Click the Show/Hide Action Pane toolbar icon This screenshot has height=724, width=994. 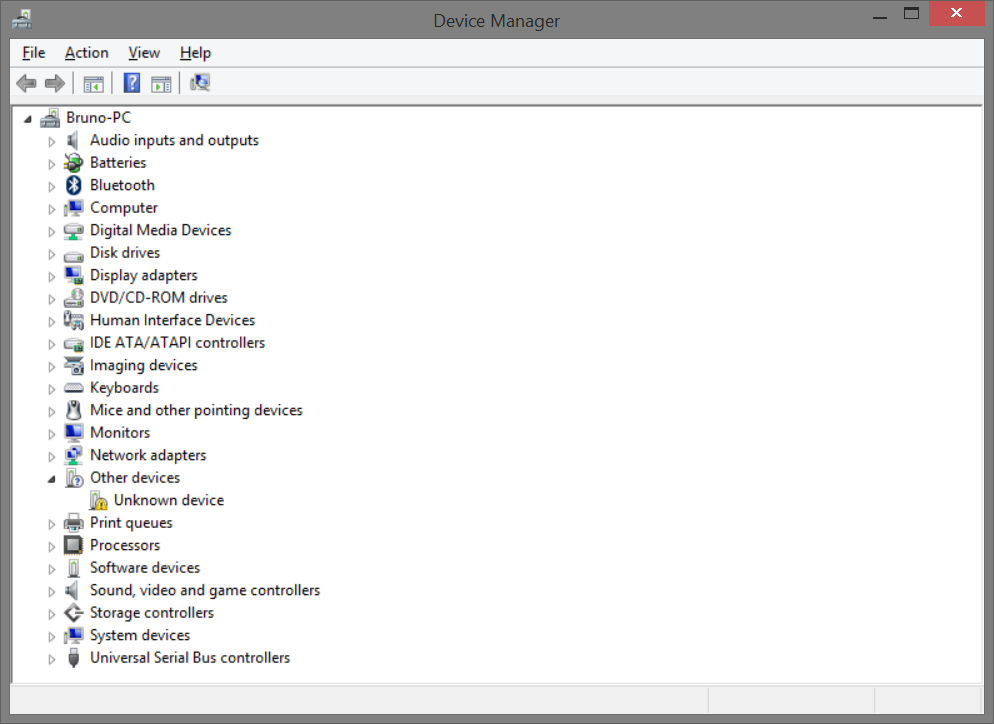pyautogui.click(x=161, y=83)
